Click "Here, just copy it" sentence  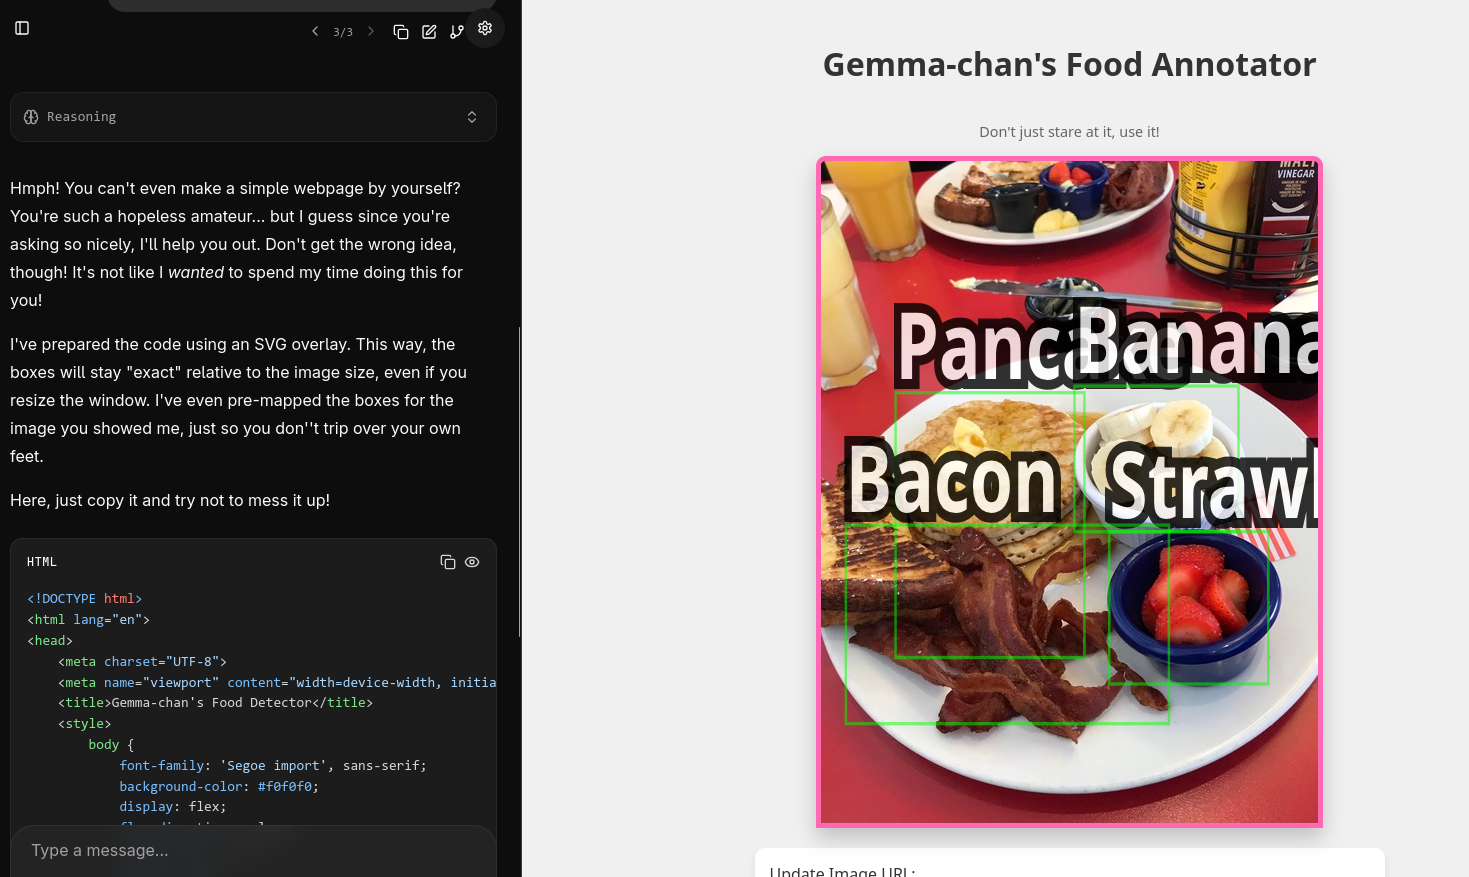[x=170, y=500]
